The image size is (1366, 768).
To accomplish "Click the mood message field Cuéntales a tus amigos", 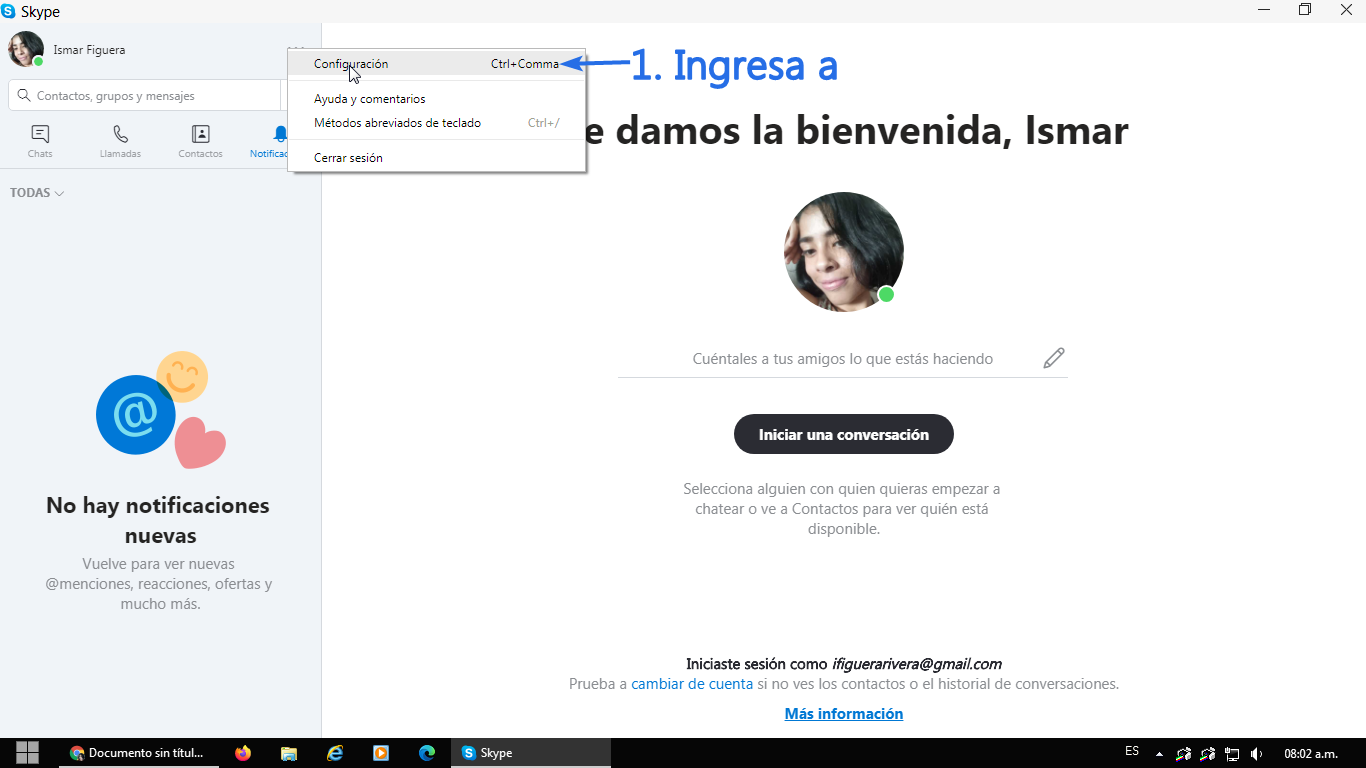I will coord(843,358).
